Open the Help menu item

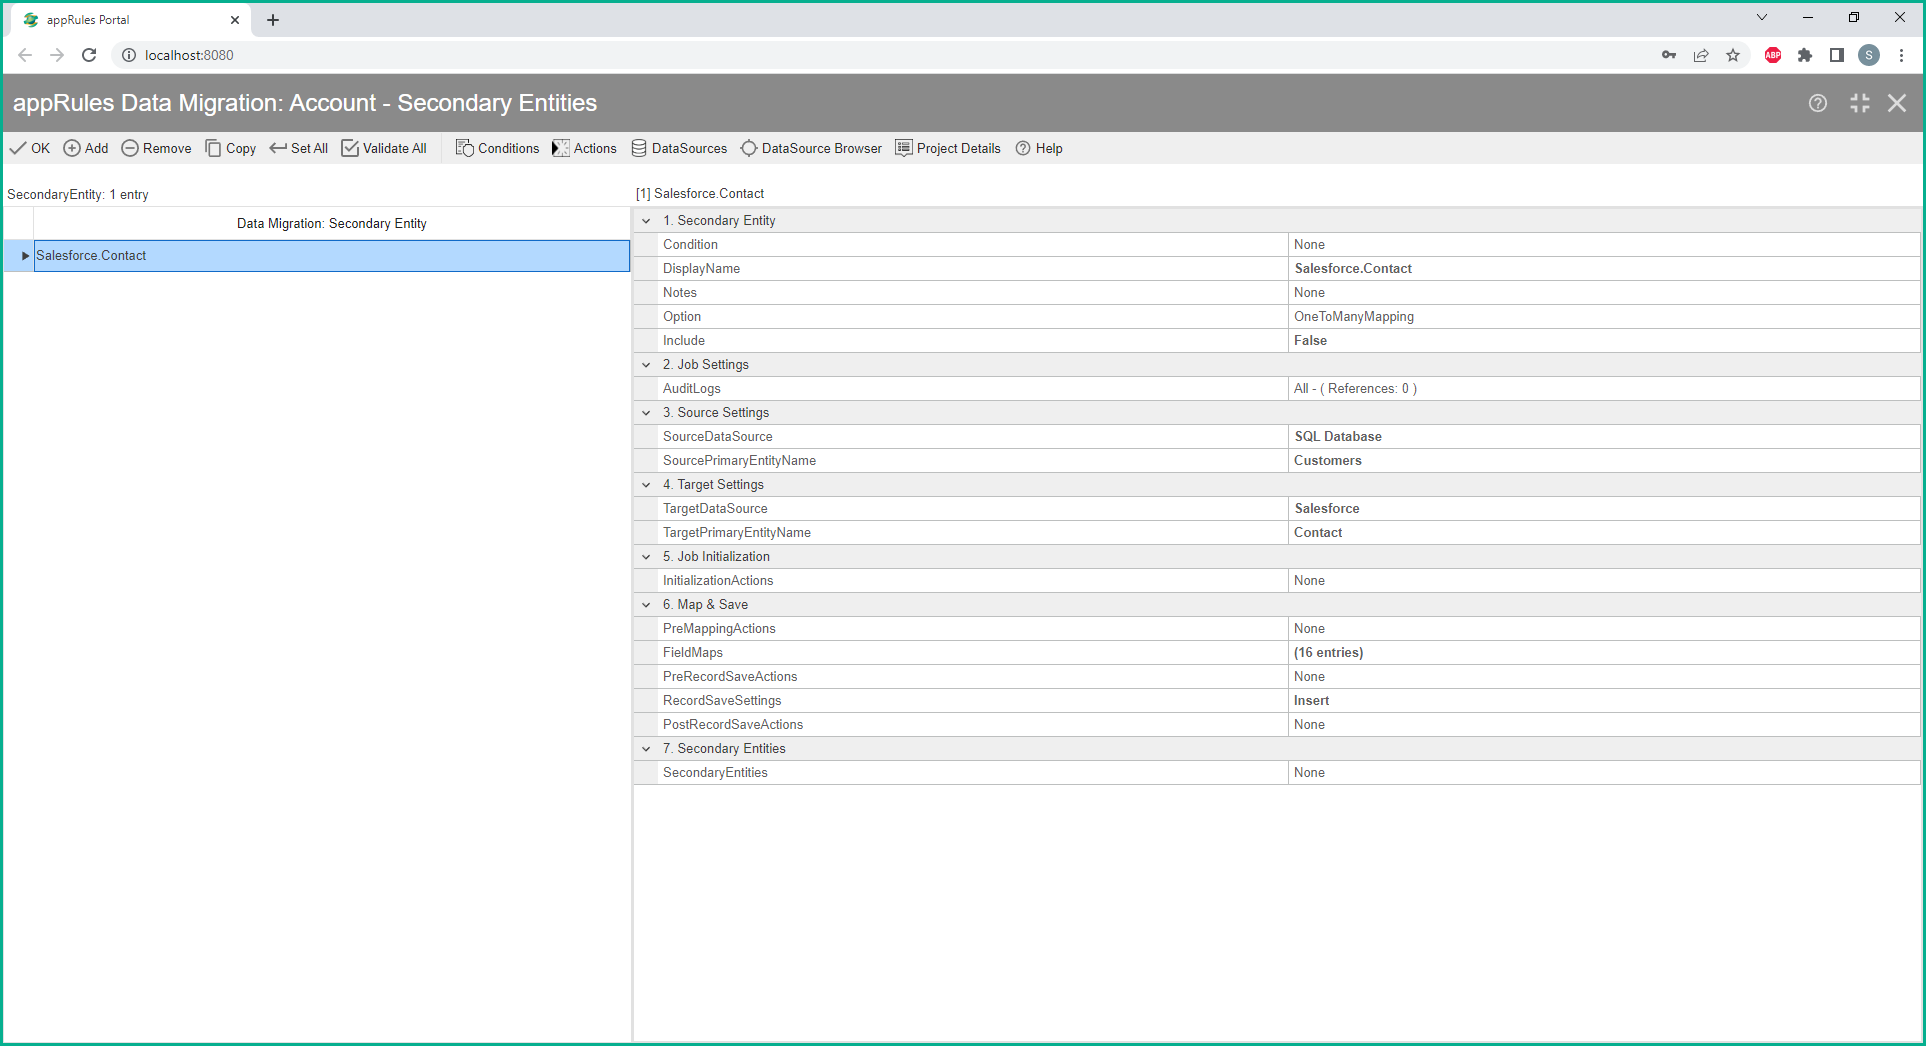point(1039,148)
